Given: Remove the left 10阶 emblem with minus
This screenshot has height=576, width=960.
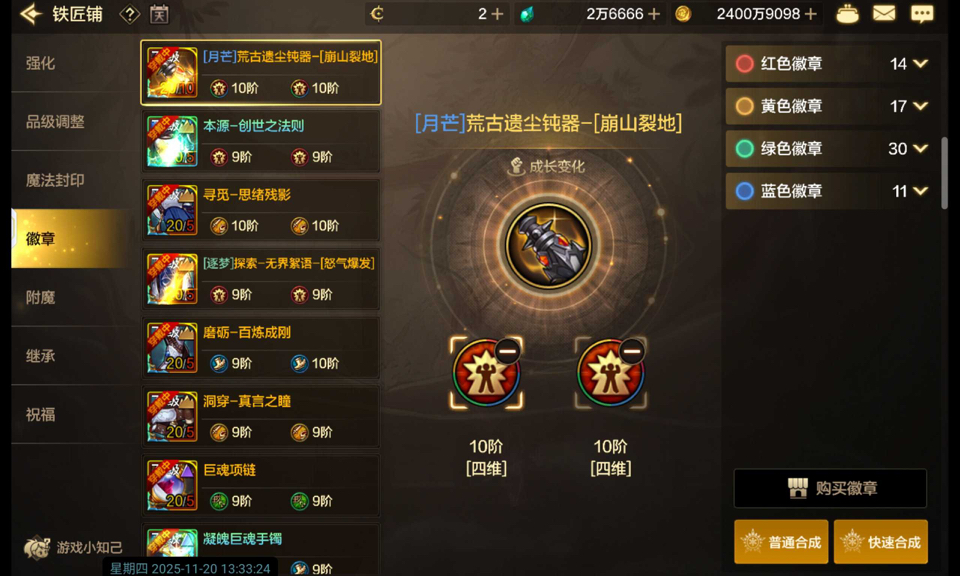Looking at the screenshot, I should (508, 351).
